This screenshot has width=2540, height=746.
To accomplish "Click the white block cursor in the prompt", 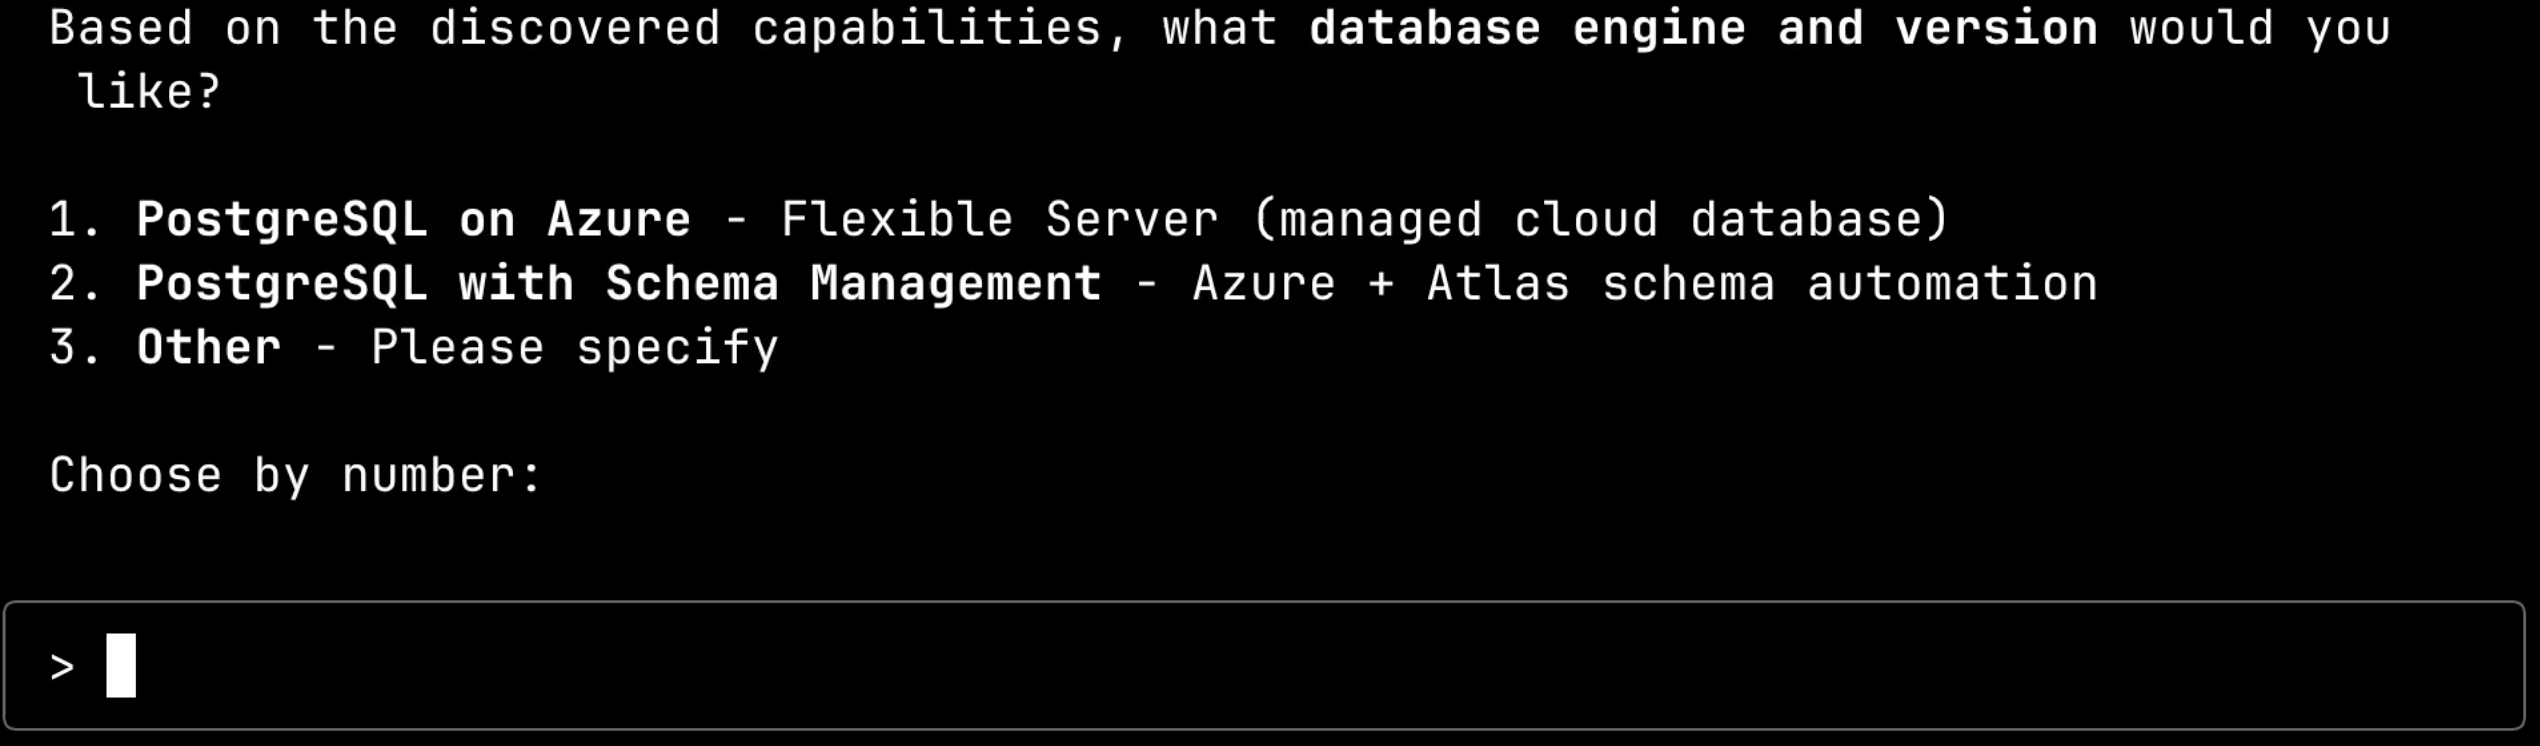I will click(x=121, y=665).
